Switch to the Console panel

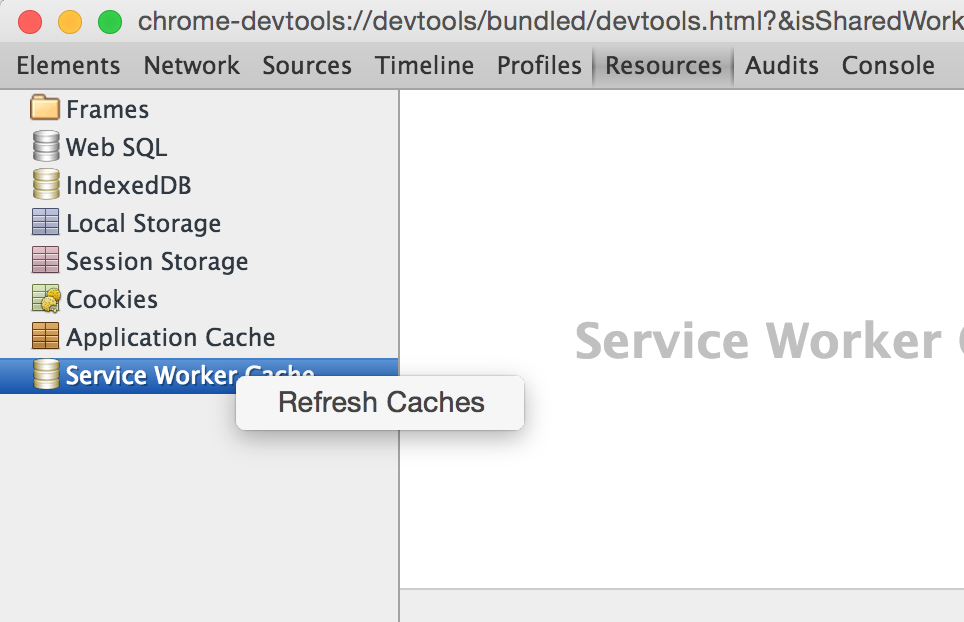pyautogui.click(x=887, y=65)
